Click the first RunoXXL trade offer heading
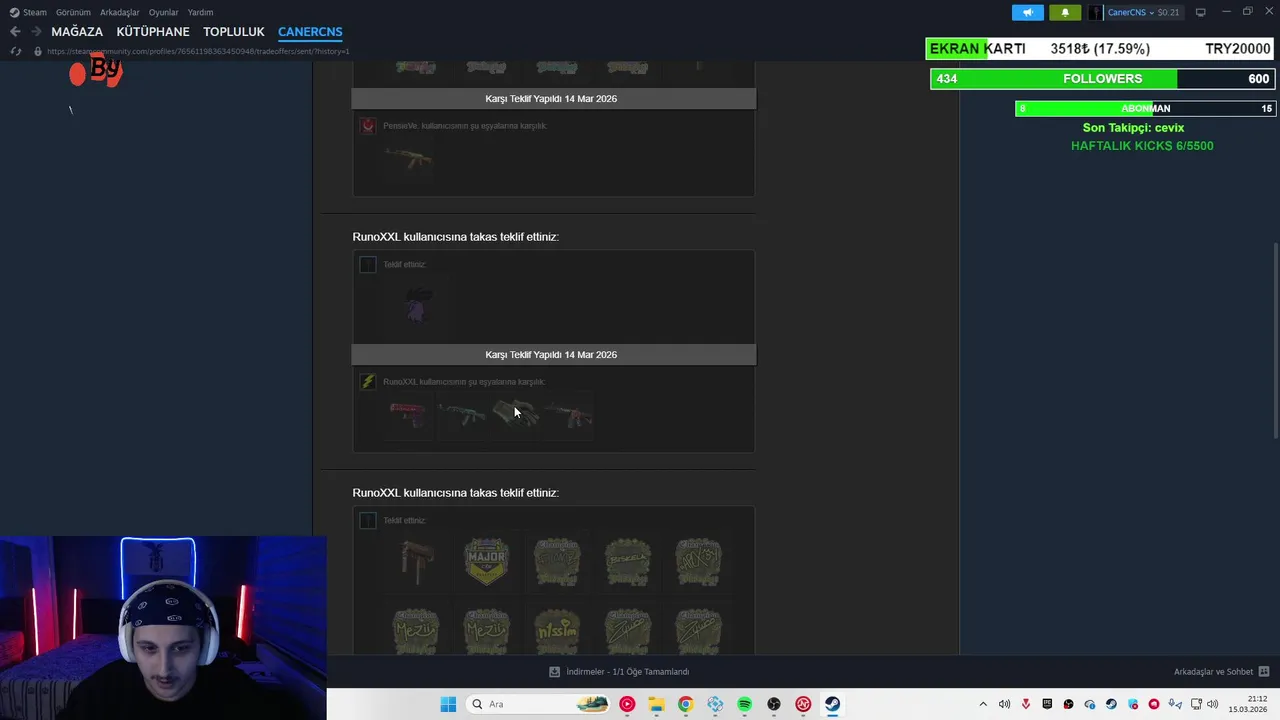 click(x=455, y=237)
